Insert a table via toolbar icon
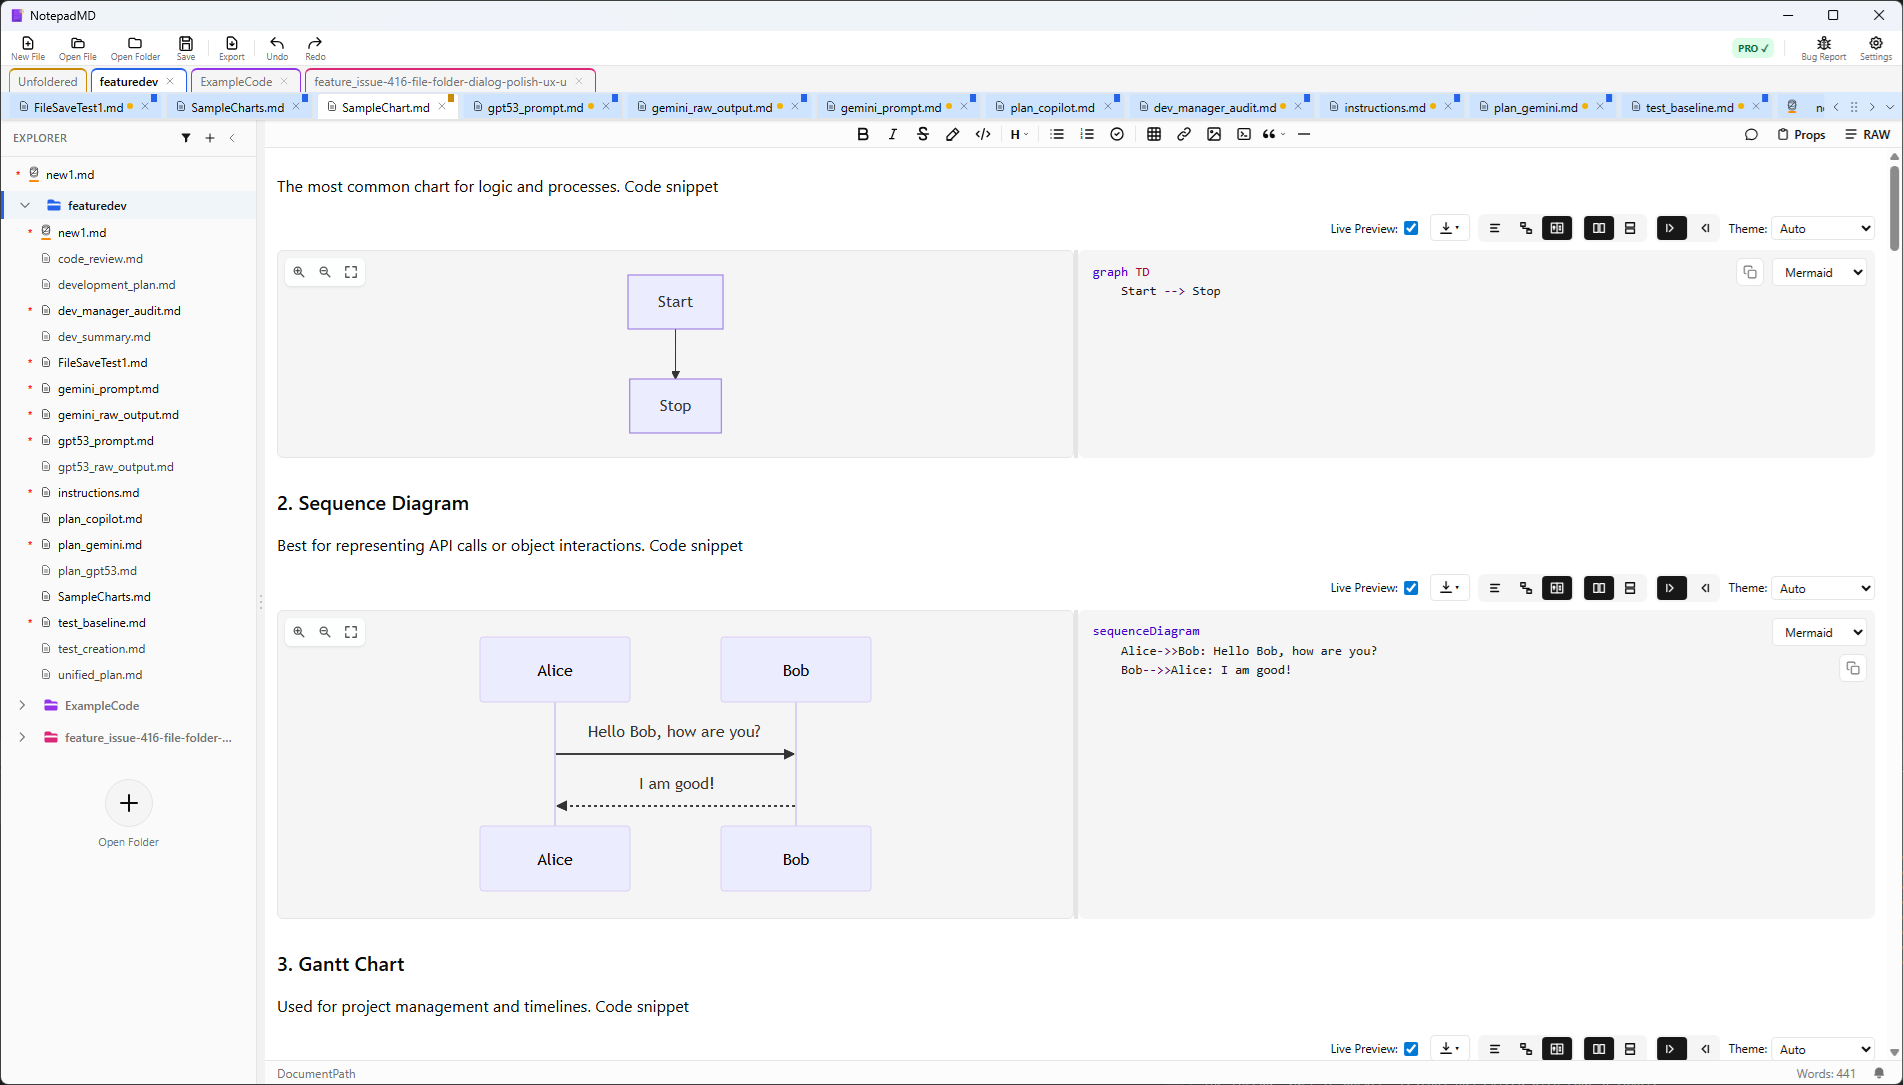This screenshot has width=1903, height=1085. pyautogui.click(x=1154, y=134)
